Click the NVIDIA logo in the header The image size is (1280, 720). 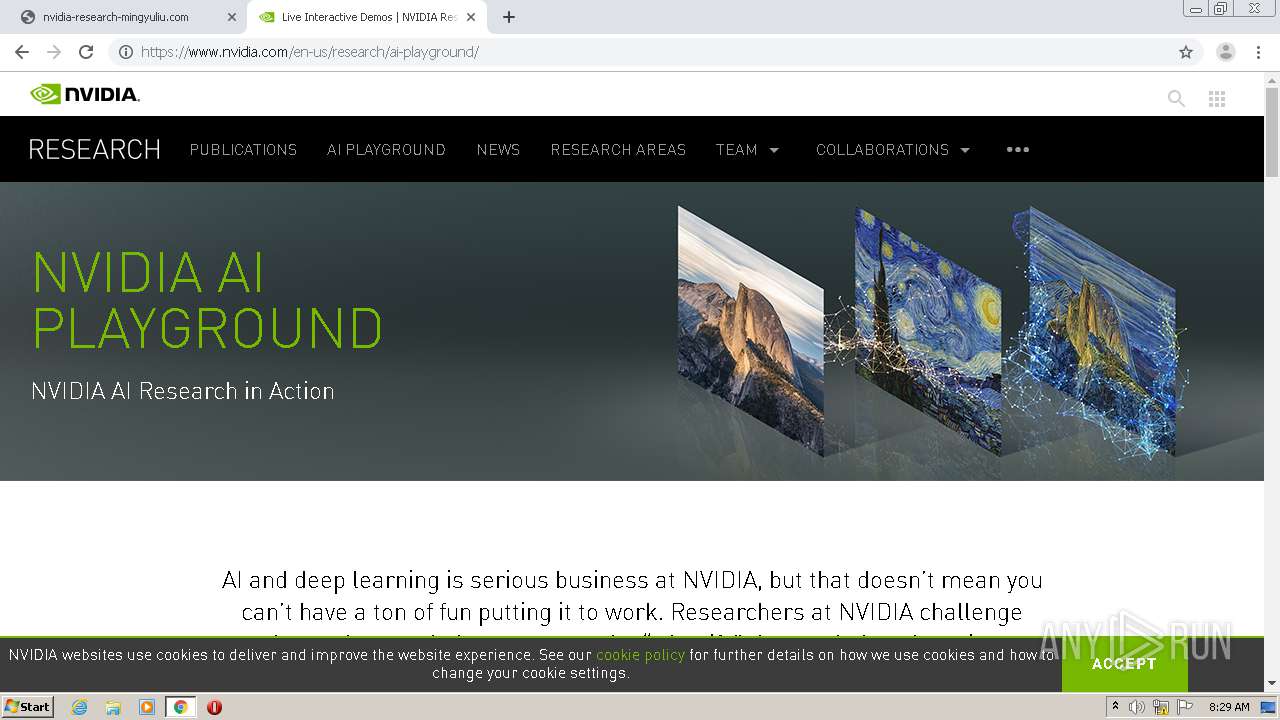(x=85, y=94)
